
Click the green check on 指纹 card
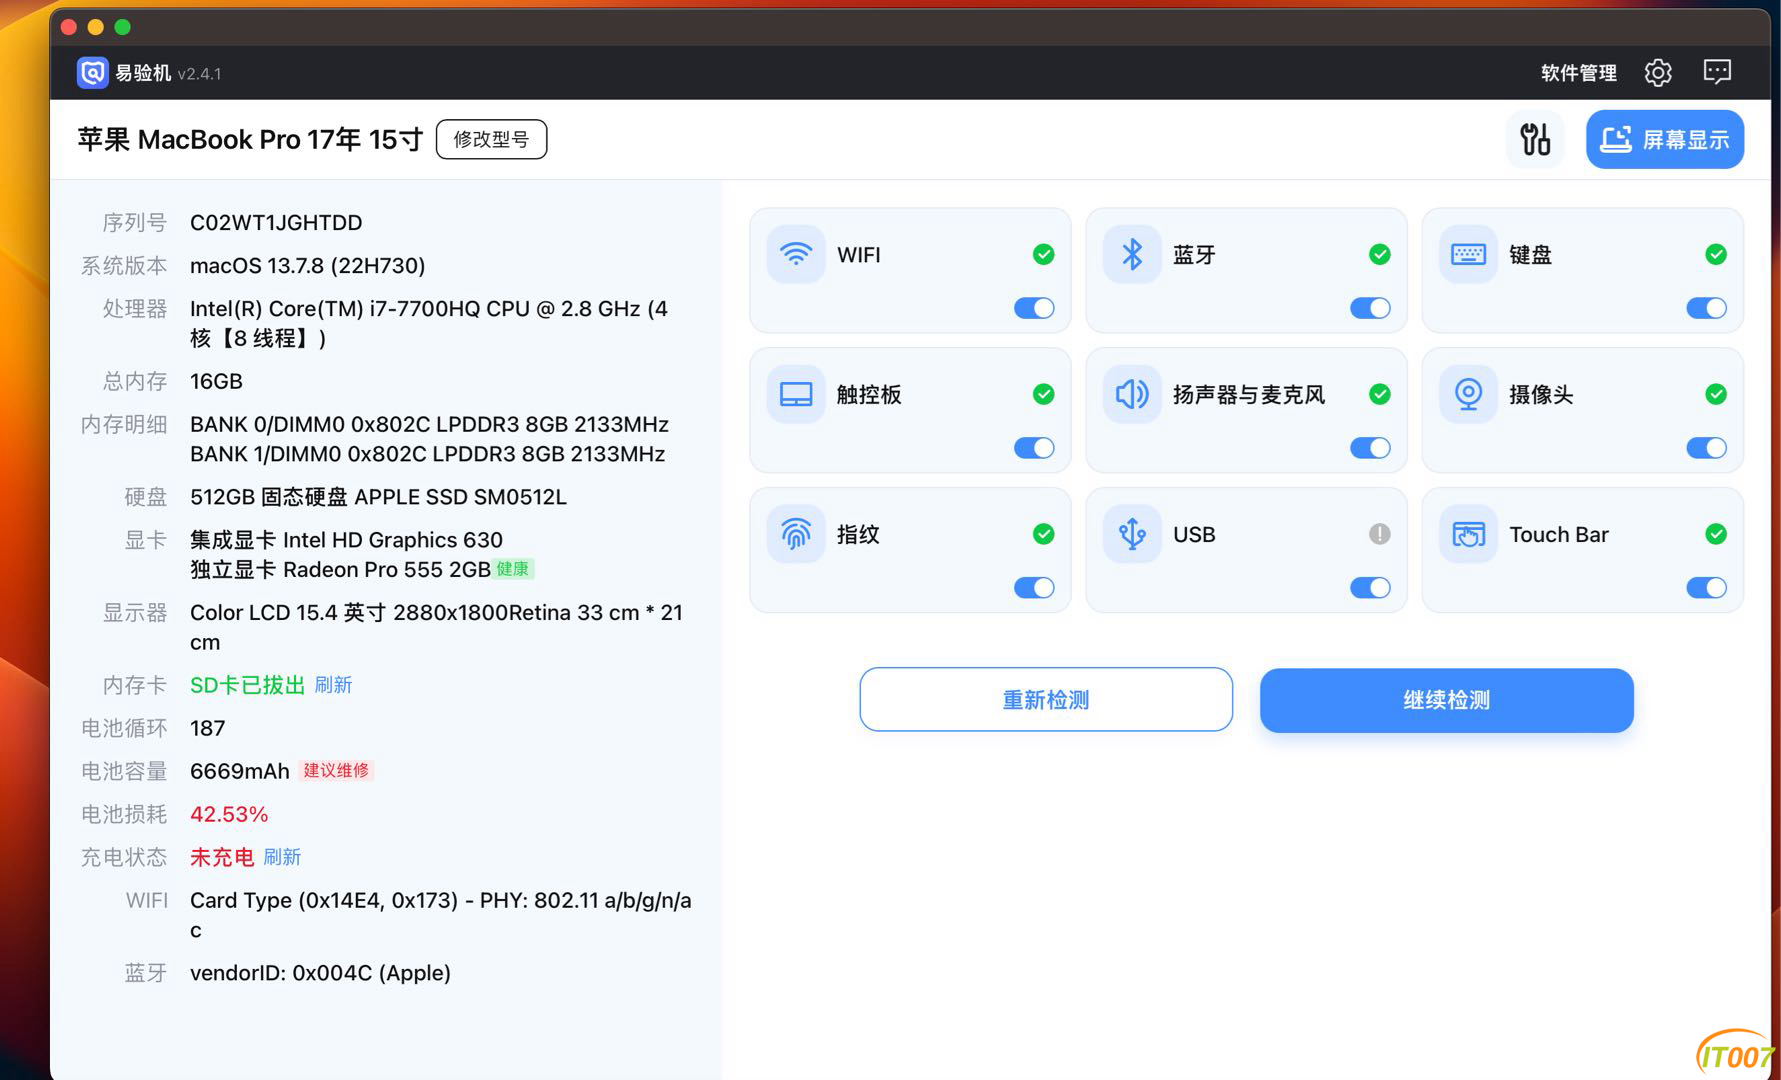1043,534
